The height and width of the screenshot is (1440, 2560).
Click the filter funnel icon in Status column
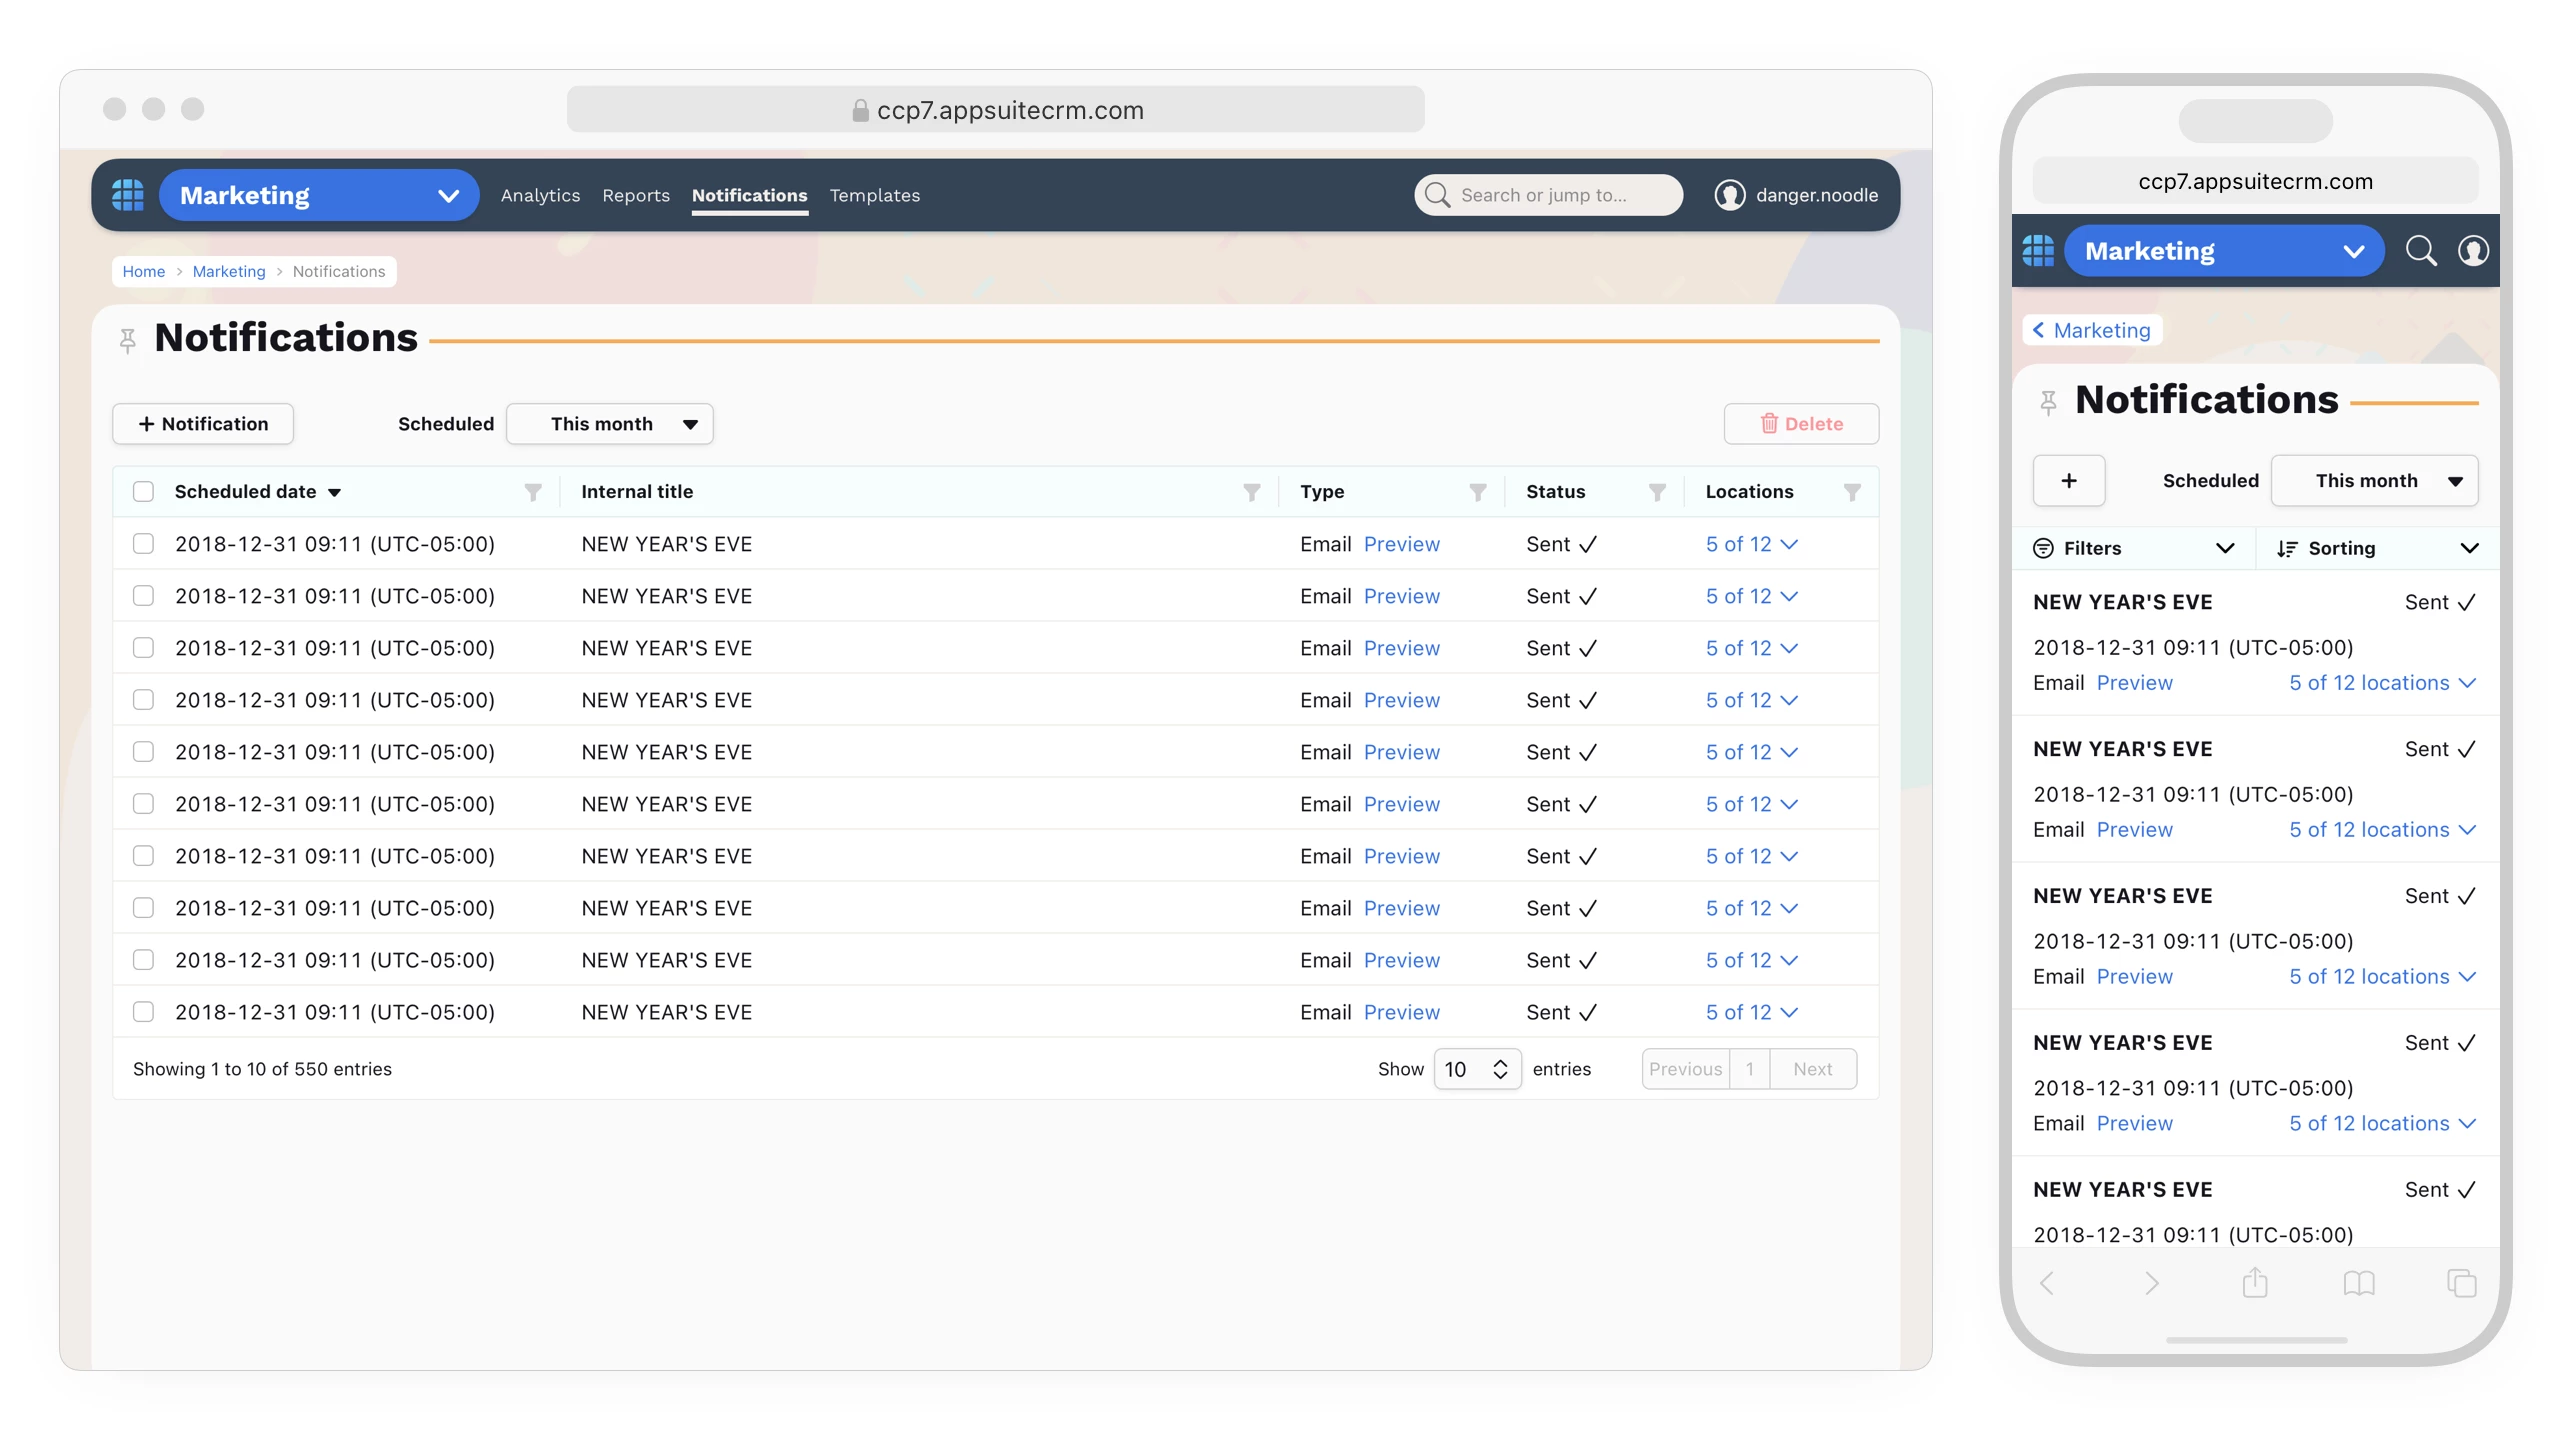coord(1657,492)
